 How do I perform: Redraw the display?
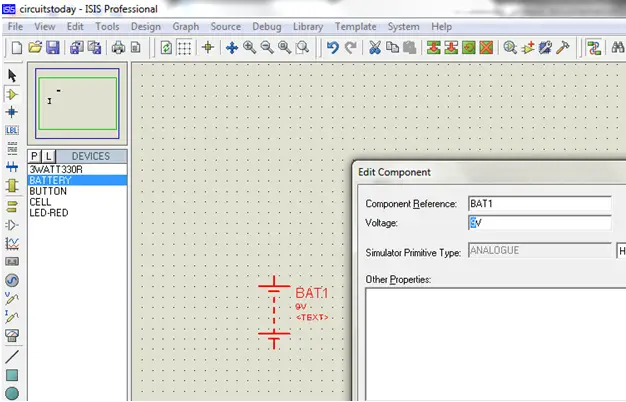pyautogui.click(x=166, y=48)
